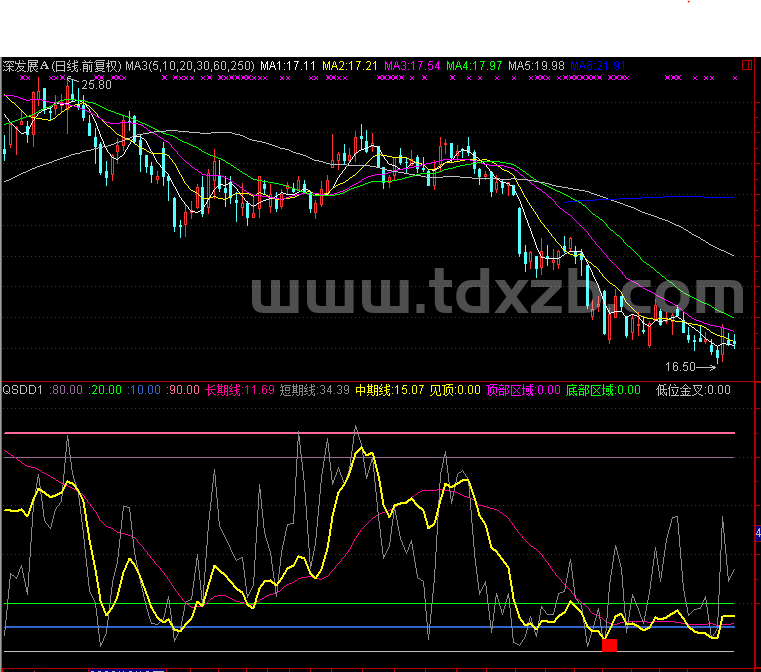Click the 16.50 low price annotation
The image size is (761, 672).
680,367
